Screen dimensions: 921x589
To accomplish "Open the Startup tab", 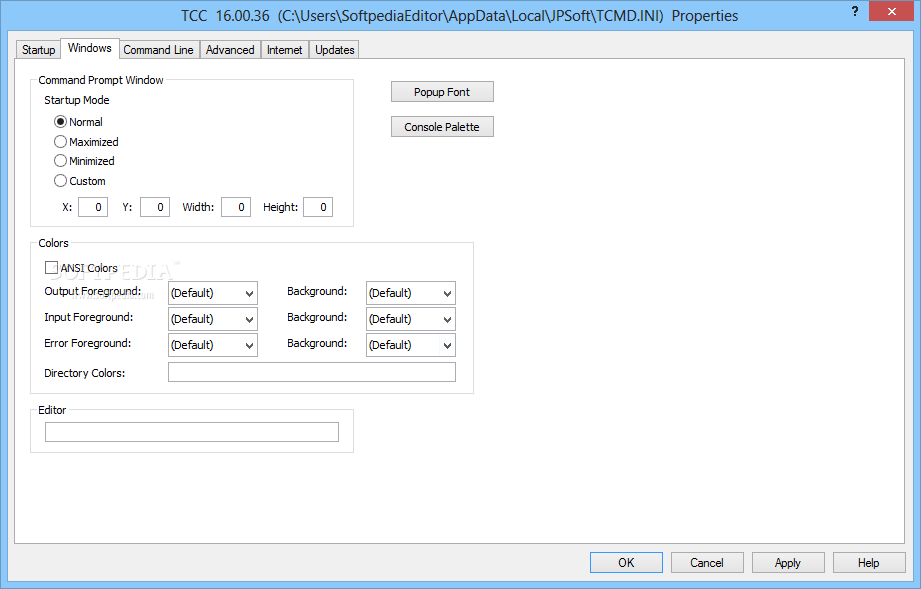I will (38, 50).
